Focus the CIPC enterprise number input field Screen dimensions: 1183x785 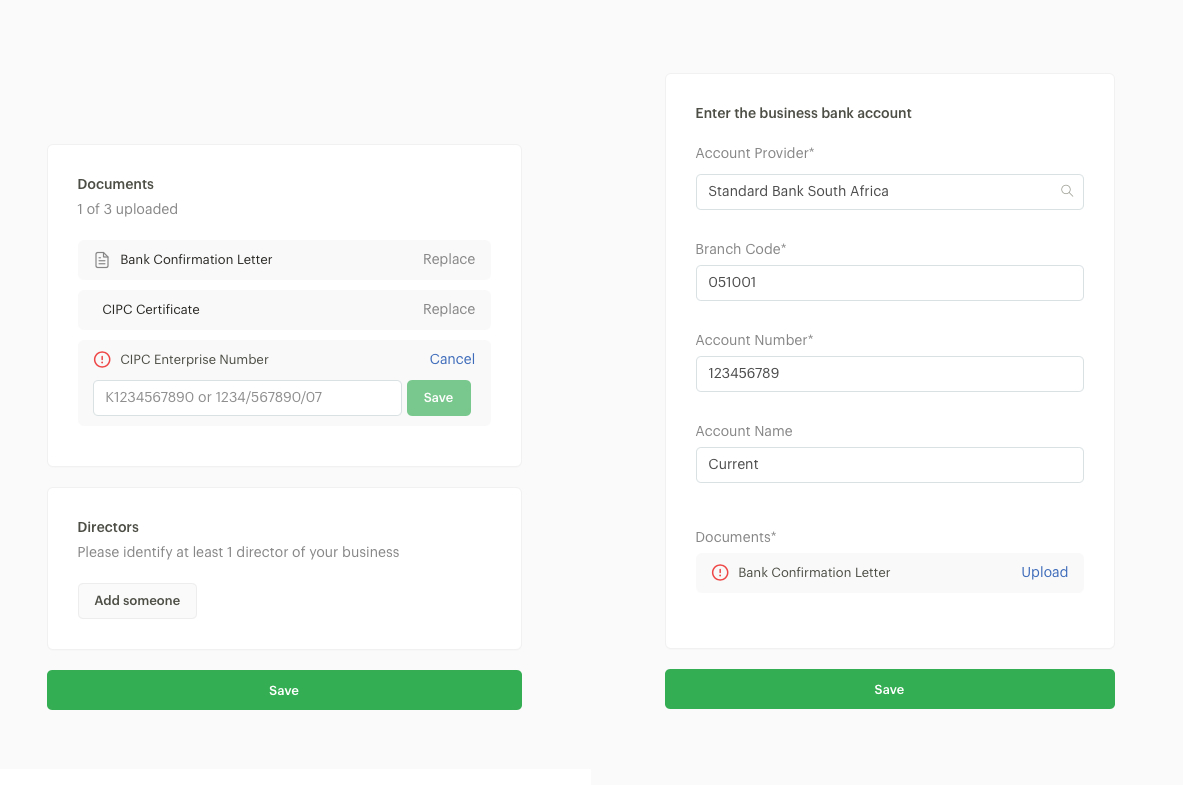[247, 398]
